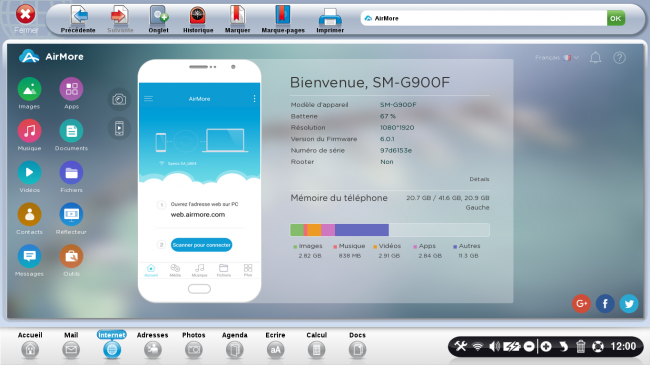Click the Détails link
650x365 pixels.
(x=479, y=179)
